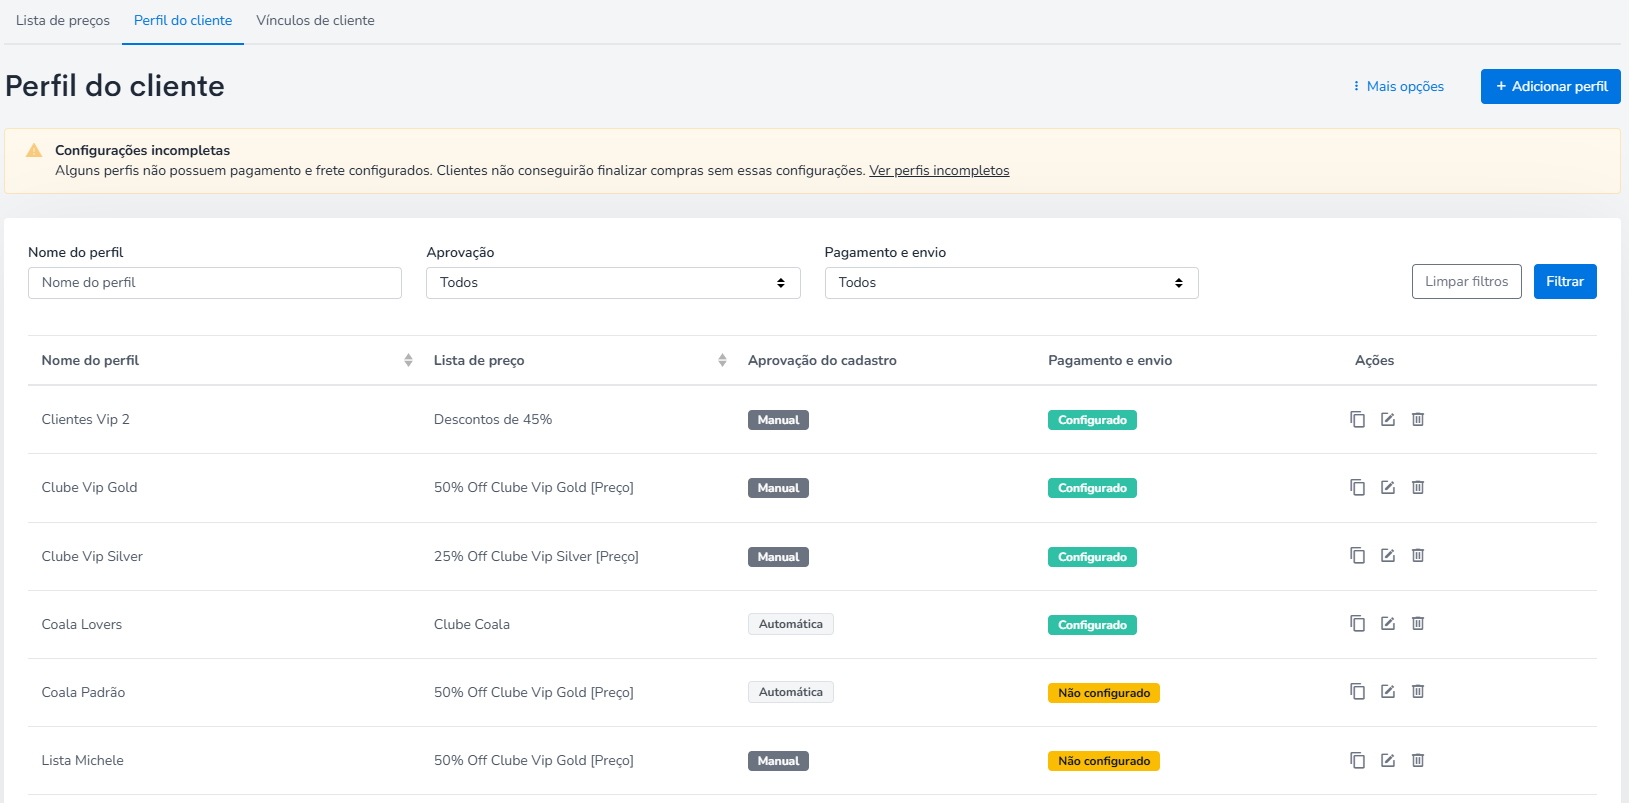
Task: Focus the Nome do perfil input field
Action: coord(215,283)
